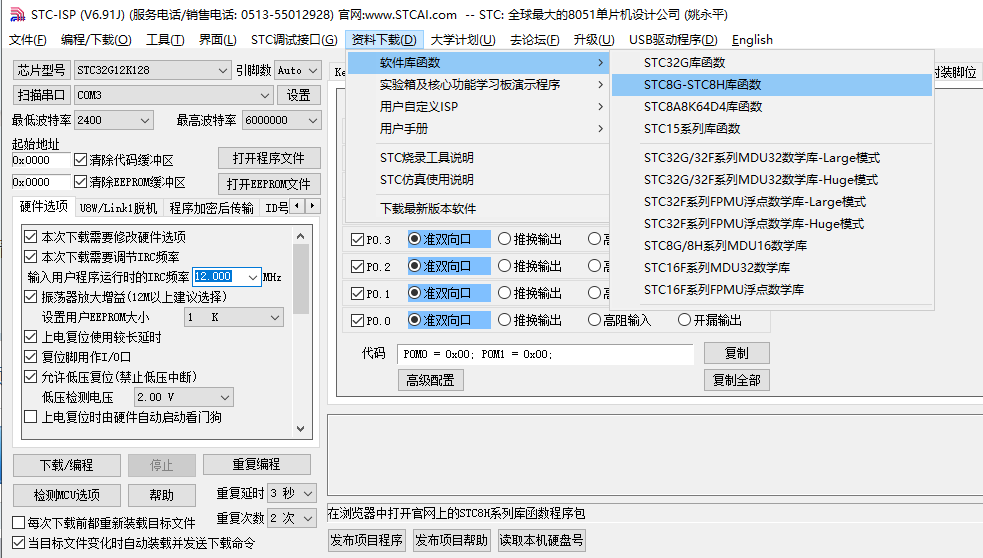Click 打开EEPROM文件 button
The width and height of the screenshot is (983, 558).
coord(269,184)
